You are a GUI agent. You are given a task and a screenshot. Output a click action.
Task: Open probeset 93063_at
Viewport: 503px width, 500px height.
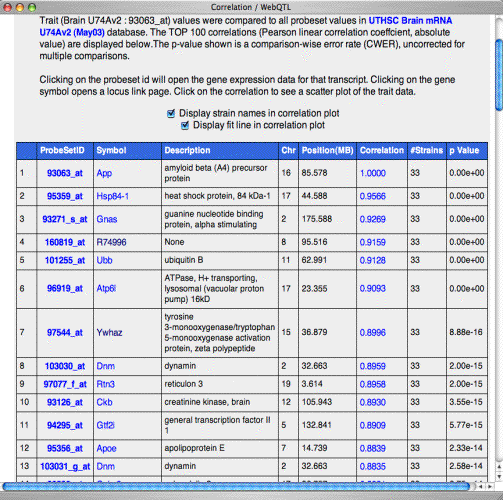click(65, 173)
